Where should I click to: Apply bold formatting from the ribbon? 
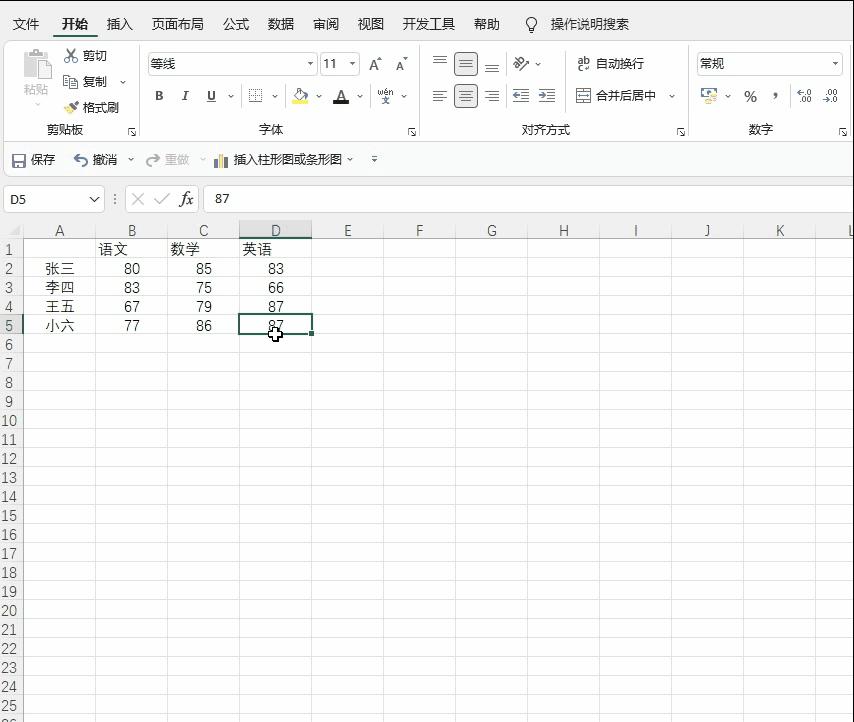pyautogui.click(x=158, y=96)
